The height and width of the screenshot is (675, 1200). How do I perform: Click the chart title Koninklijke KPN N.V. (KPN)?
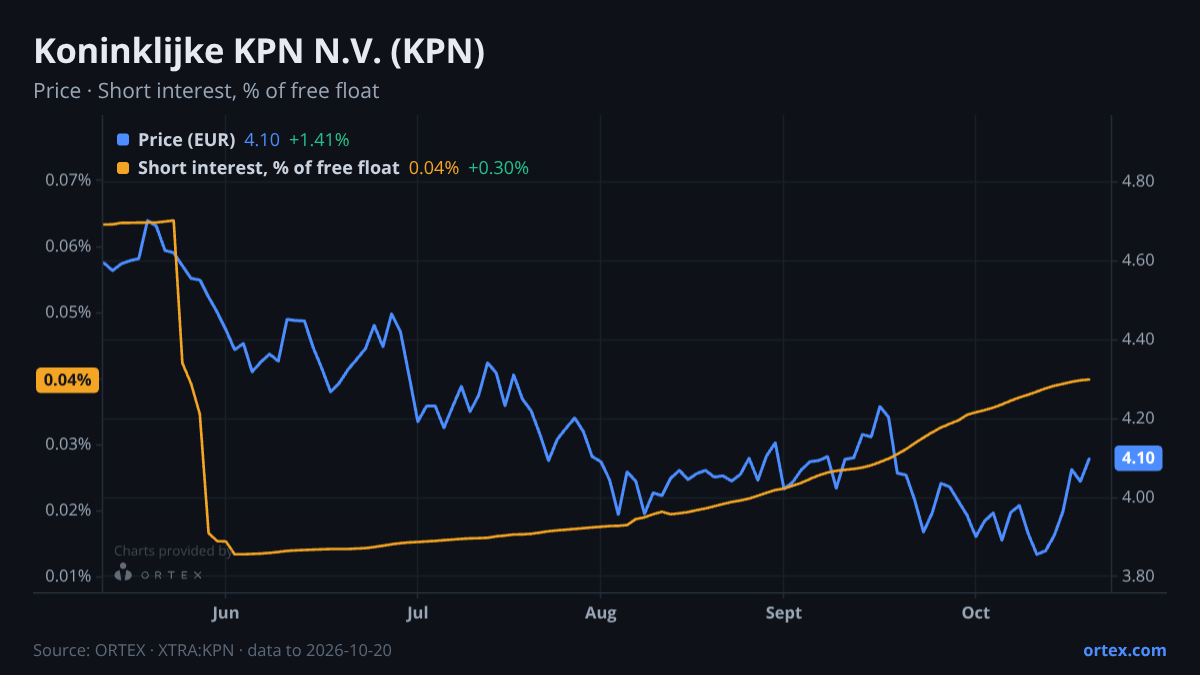point(259,52)
